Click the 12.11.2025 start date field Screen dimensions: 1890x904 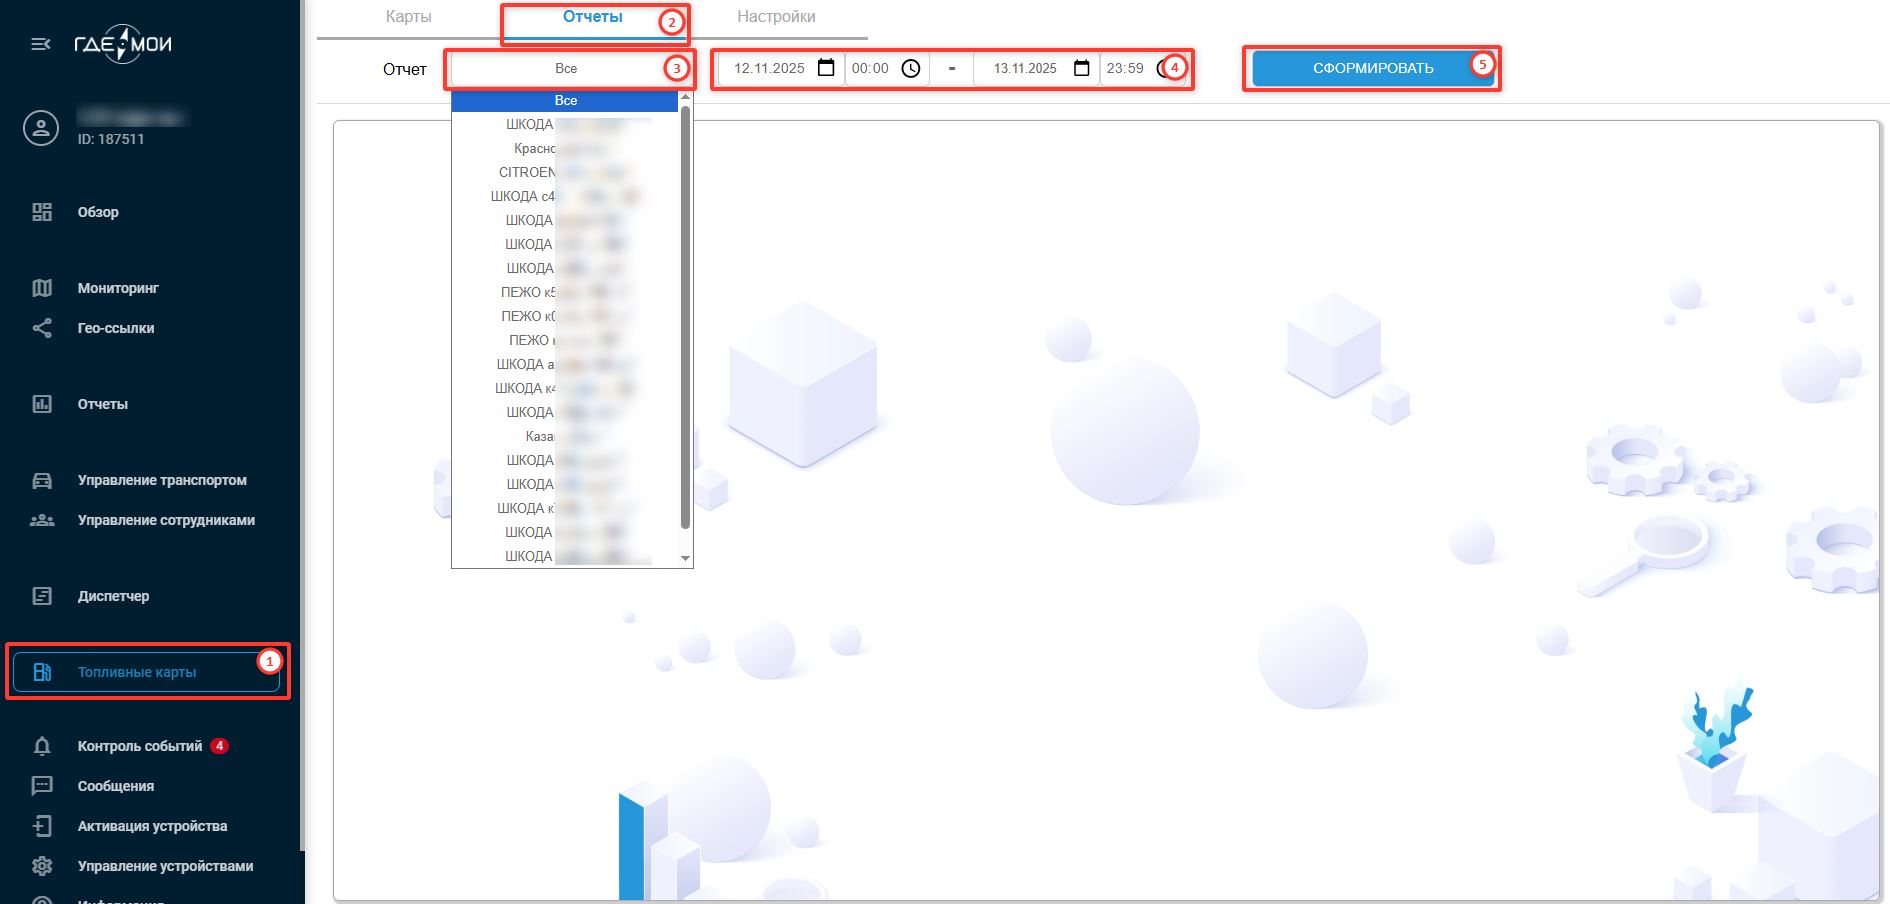tap(768, 69)
